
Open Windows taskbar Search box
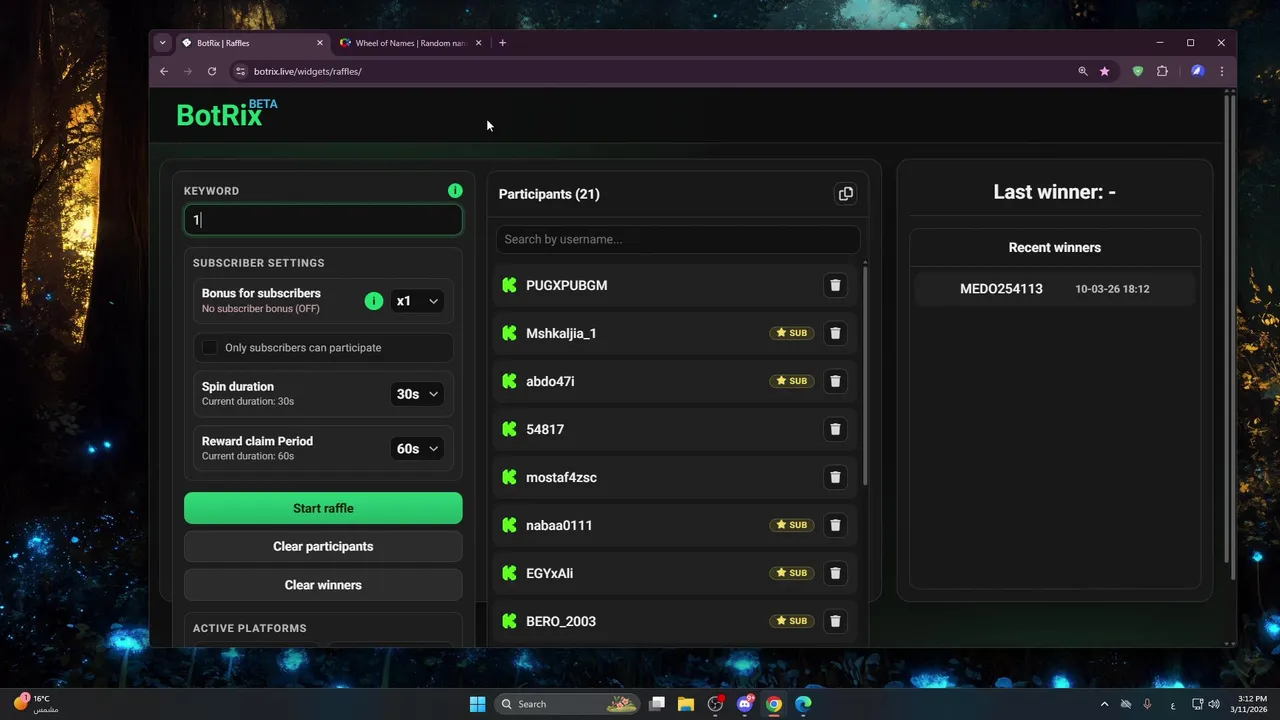[568, 704]
